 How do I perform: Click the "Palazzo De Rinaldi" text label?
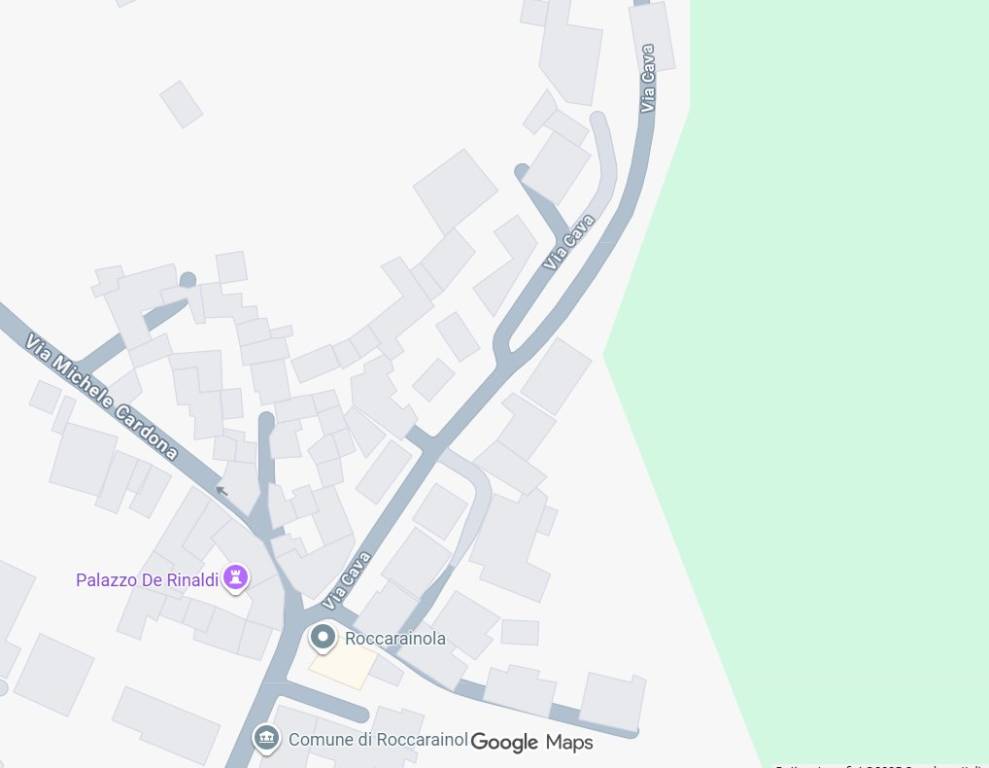[x=147, y=579]
